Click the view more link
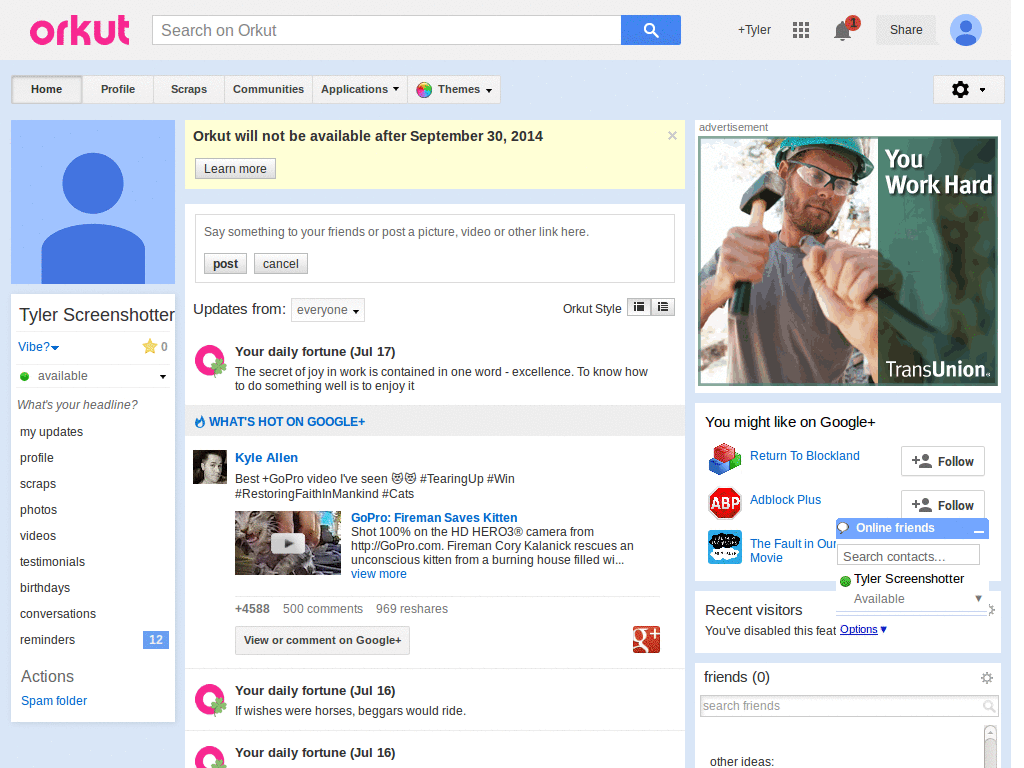1024x768 pixels. pos(379,574)
